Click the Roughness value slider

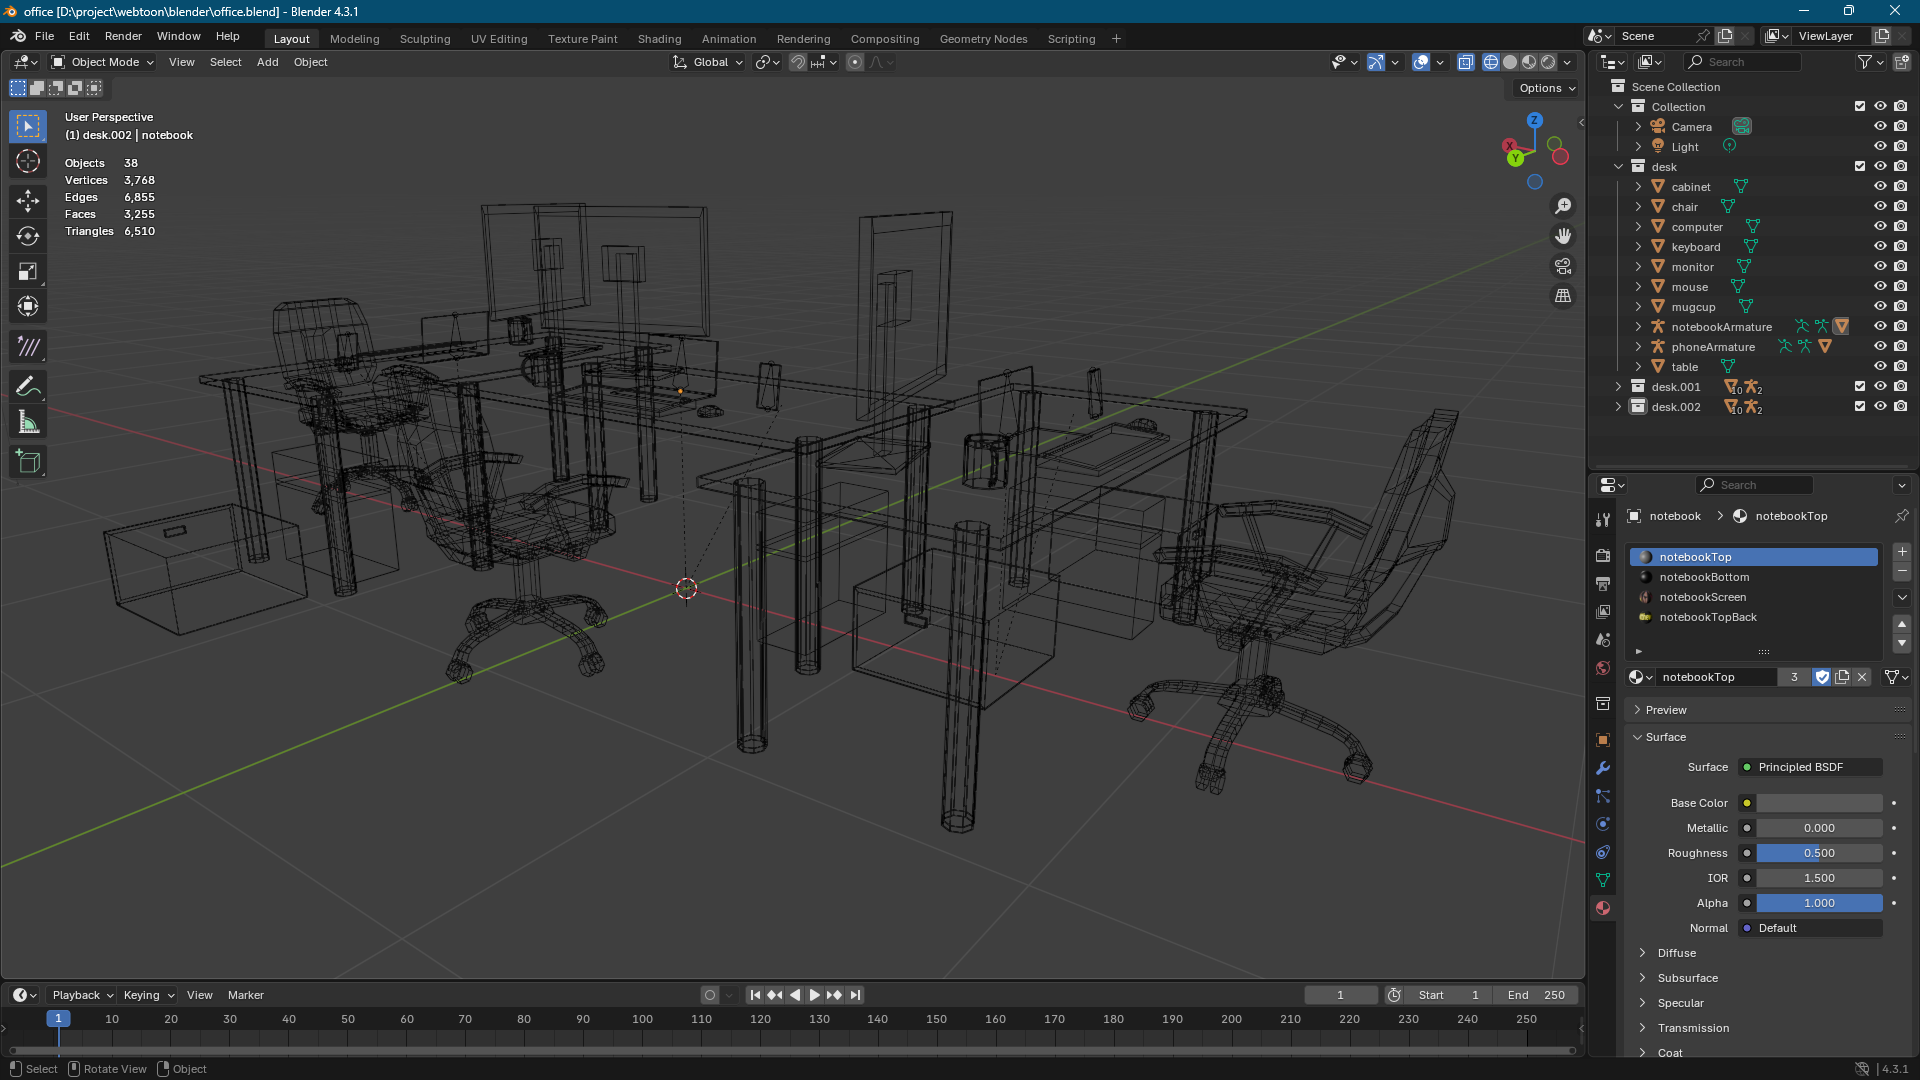1818,853
